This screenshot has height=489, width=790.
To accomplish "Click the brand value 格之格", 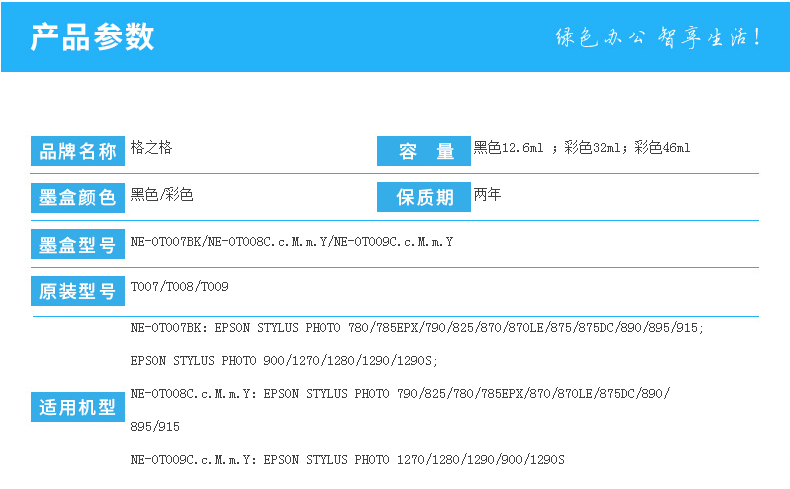I will coord(151,148).
